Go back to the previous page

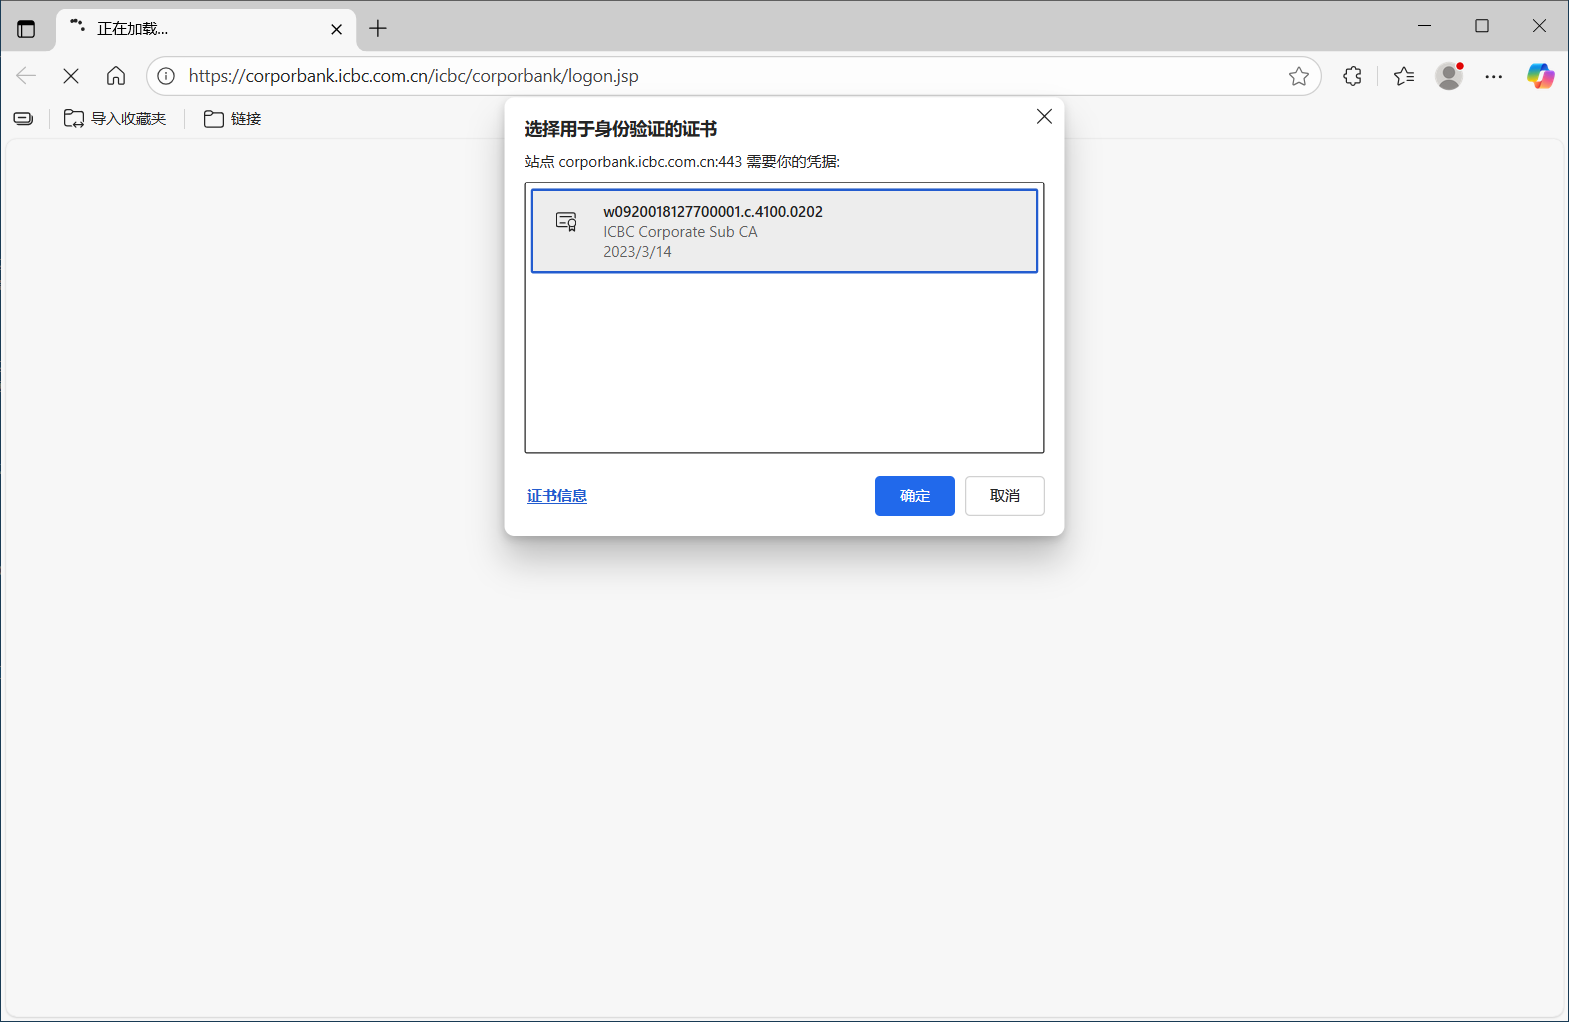click(26, 76)
